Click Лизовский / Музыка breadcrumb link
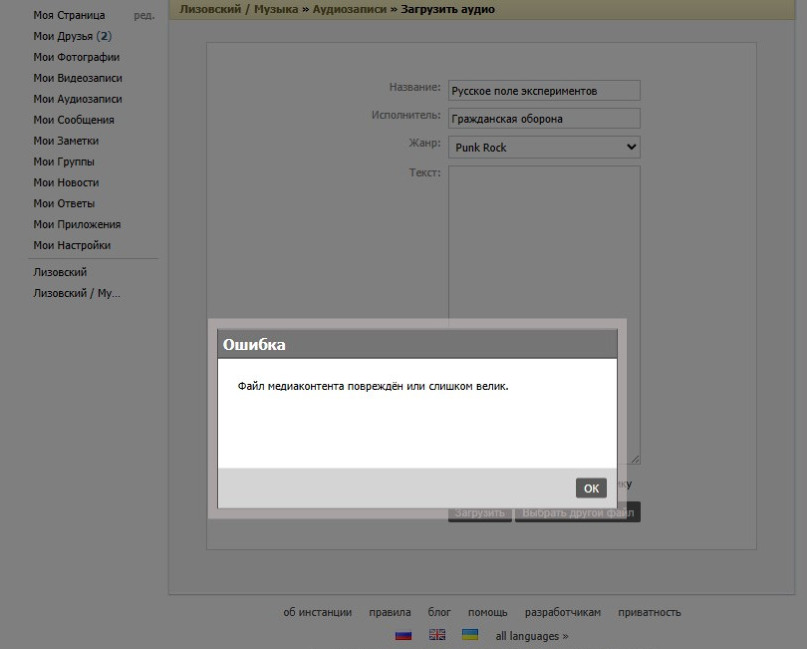This screenshot has width=807, height=649. click(239, 9)
